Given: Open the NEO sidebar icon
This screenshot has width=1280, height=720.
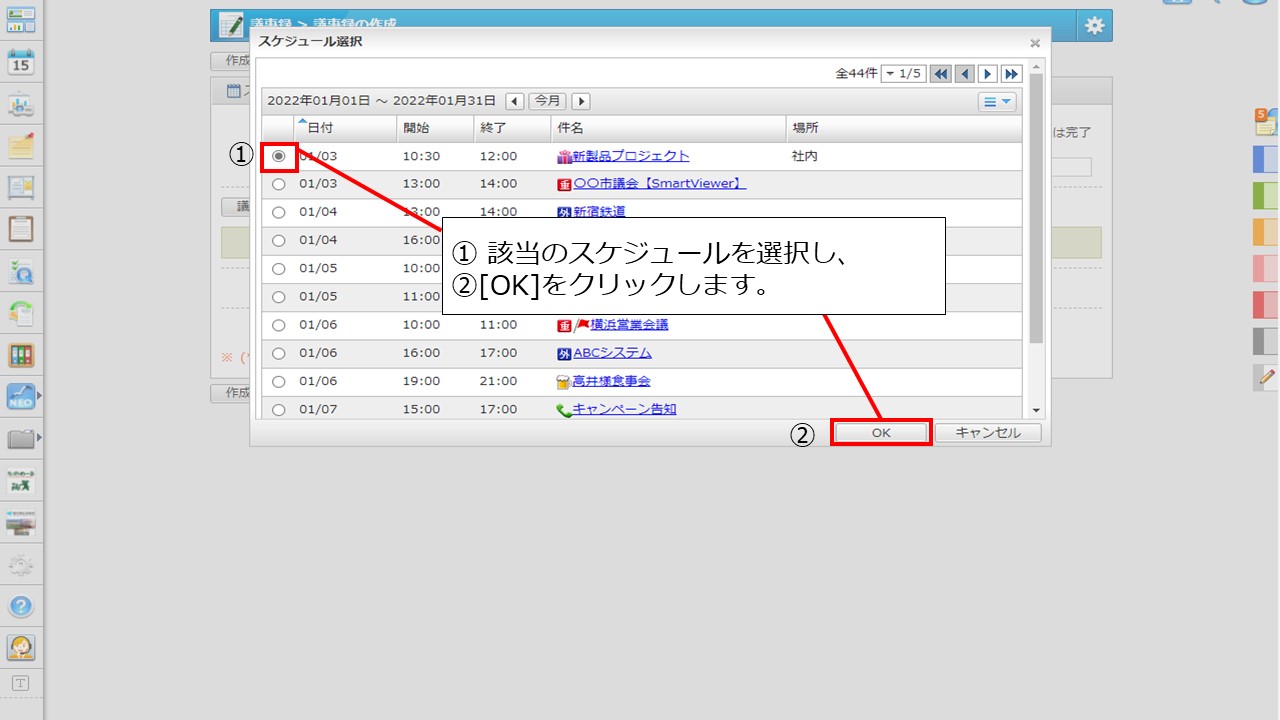Looking at the screenshot, I should pos(21,397).
